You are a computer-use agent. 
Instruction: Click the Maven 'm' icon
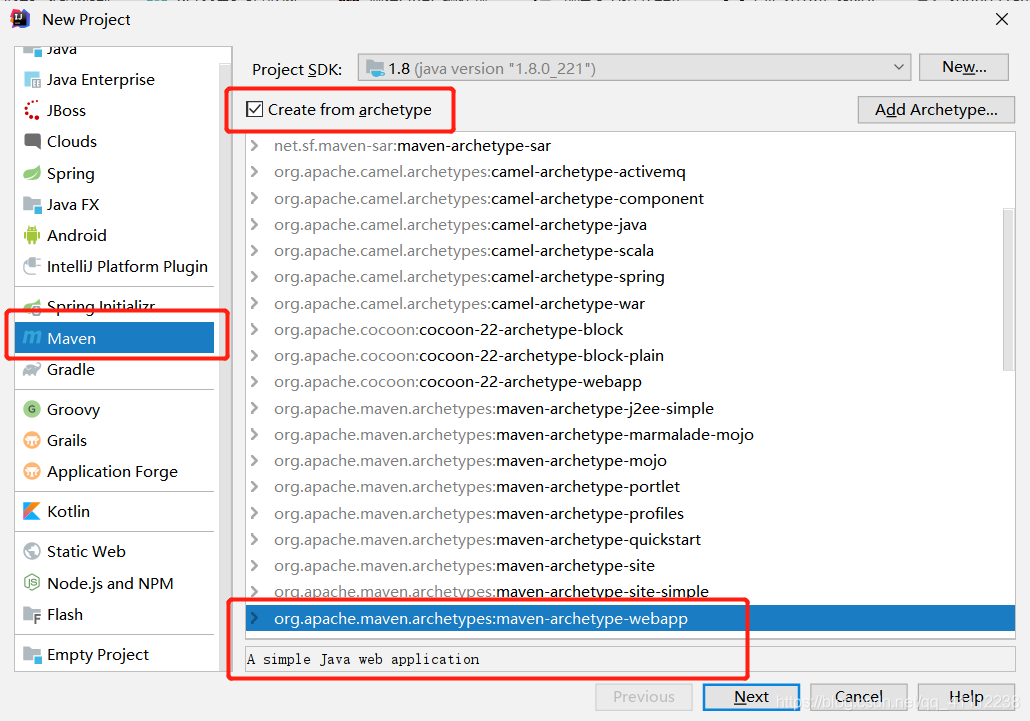[x=32, y=338]
